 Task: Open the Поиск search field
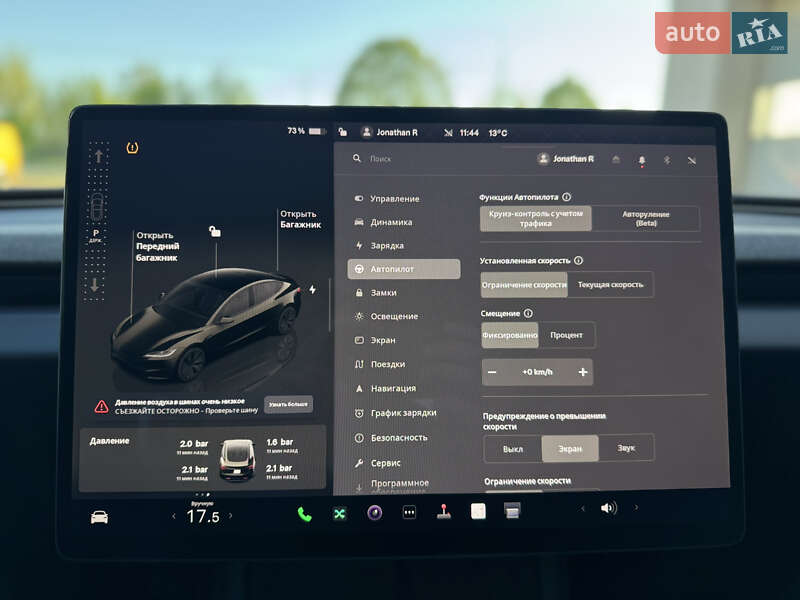point(372,158)
